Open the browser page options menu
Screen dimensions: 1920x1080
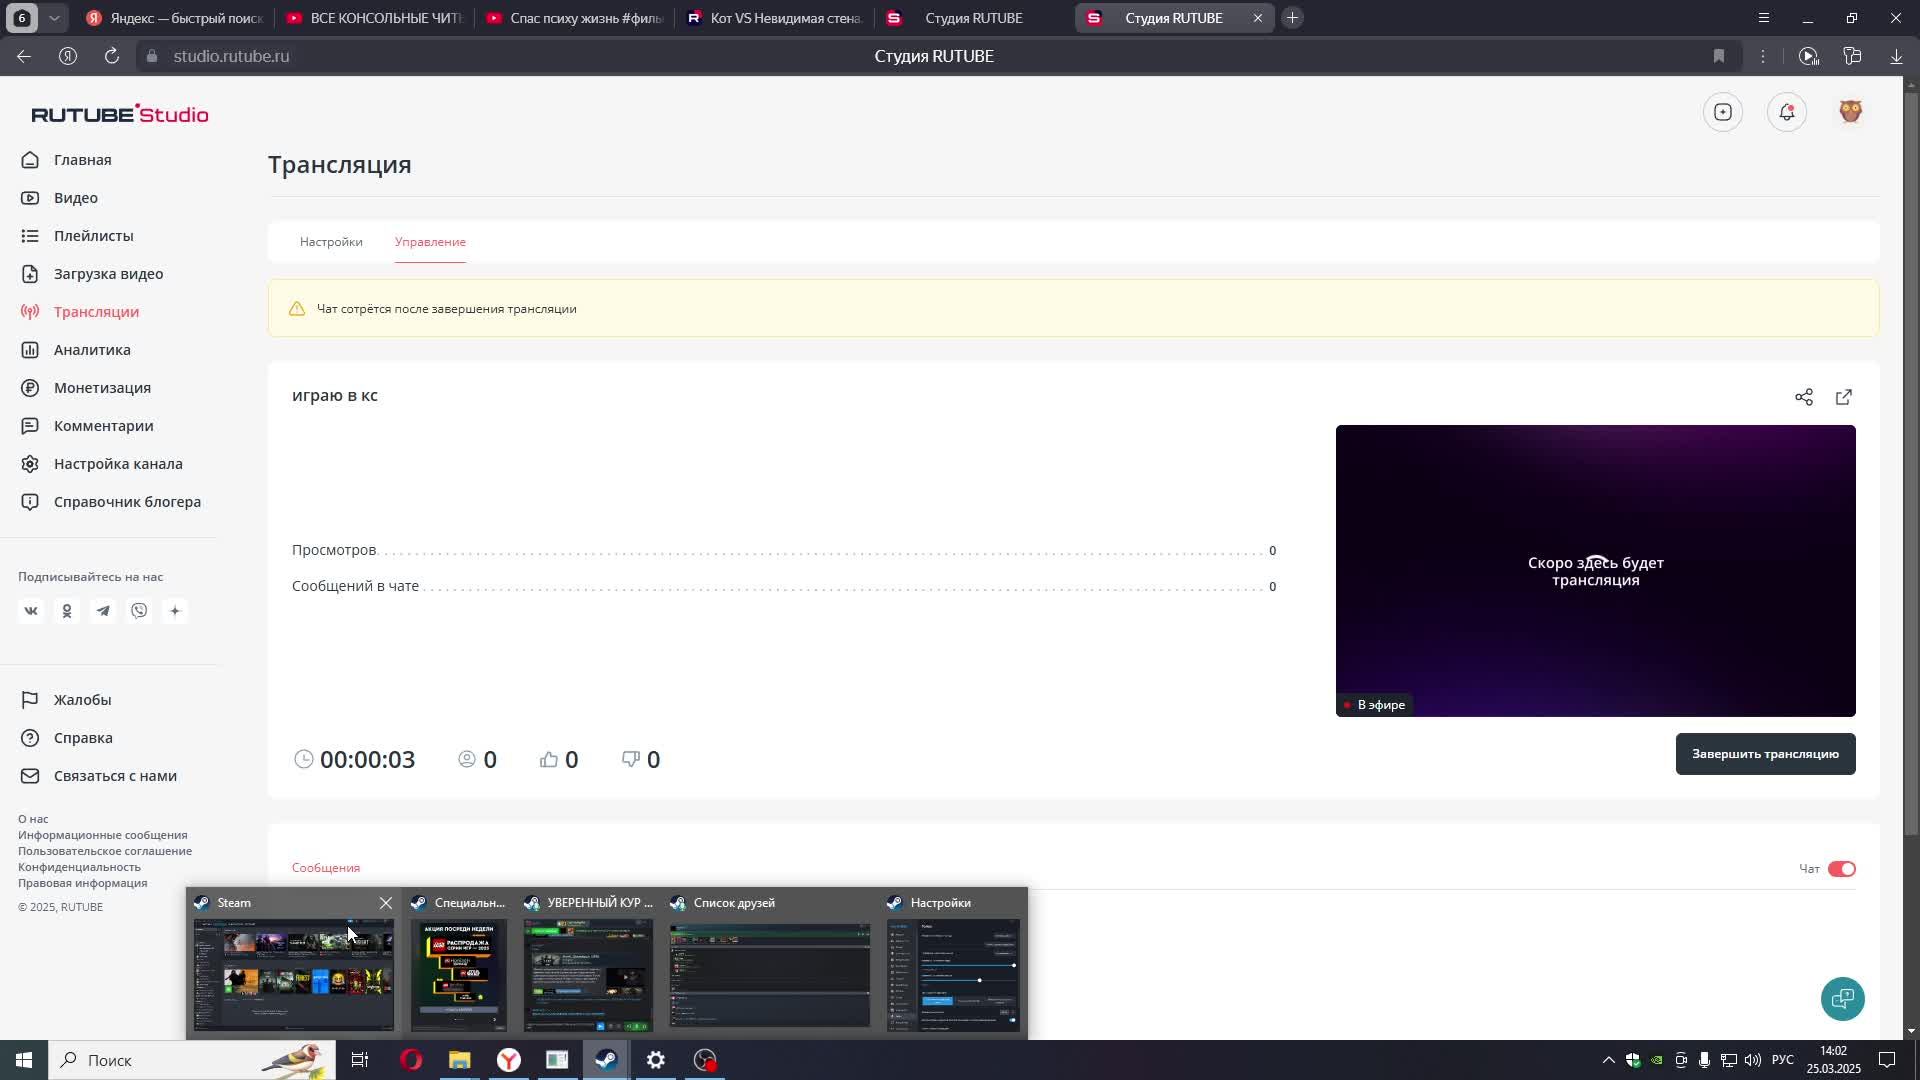click(x=1763, y=56)
